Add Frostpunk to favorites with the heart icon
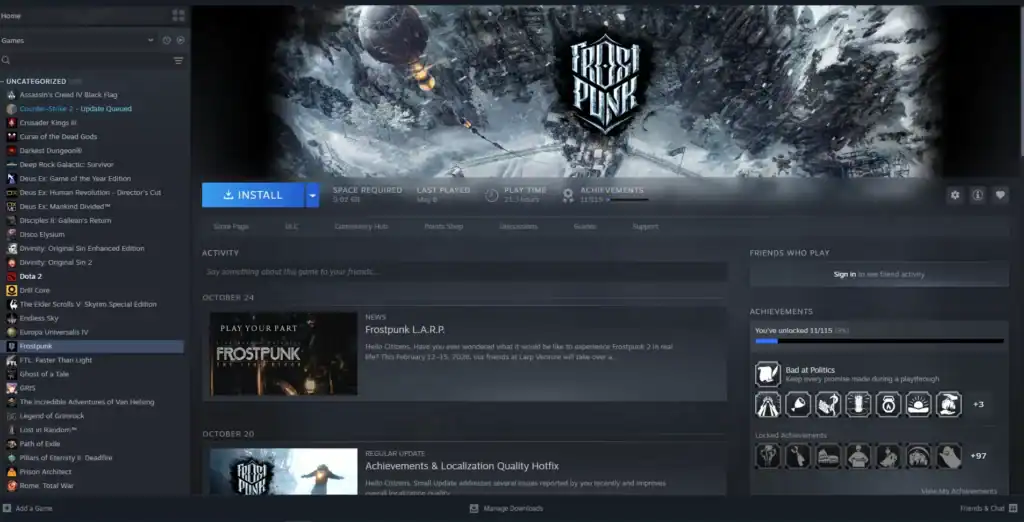Image resolution: width=1024 pixels, height=522 pixels. click(x=1000, y=195)
